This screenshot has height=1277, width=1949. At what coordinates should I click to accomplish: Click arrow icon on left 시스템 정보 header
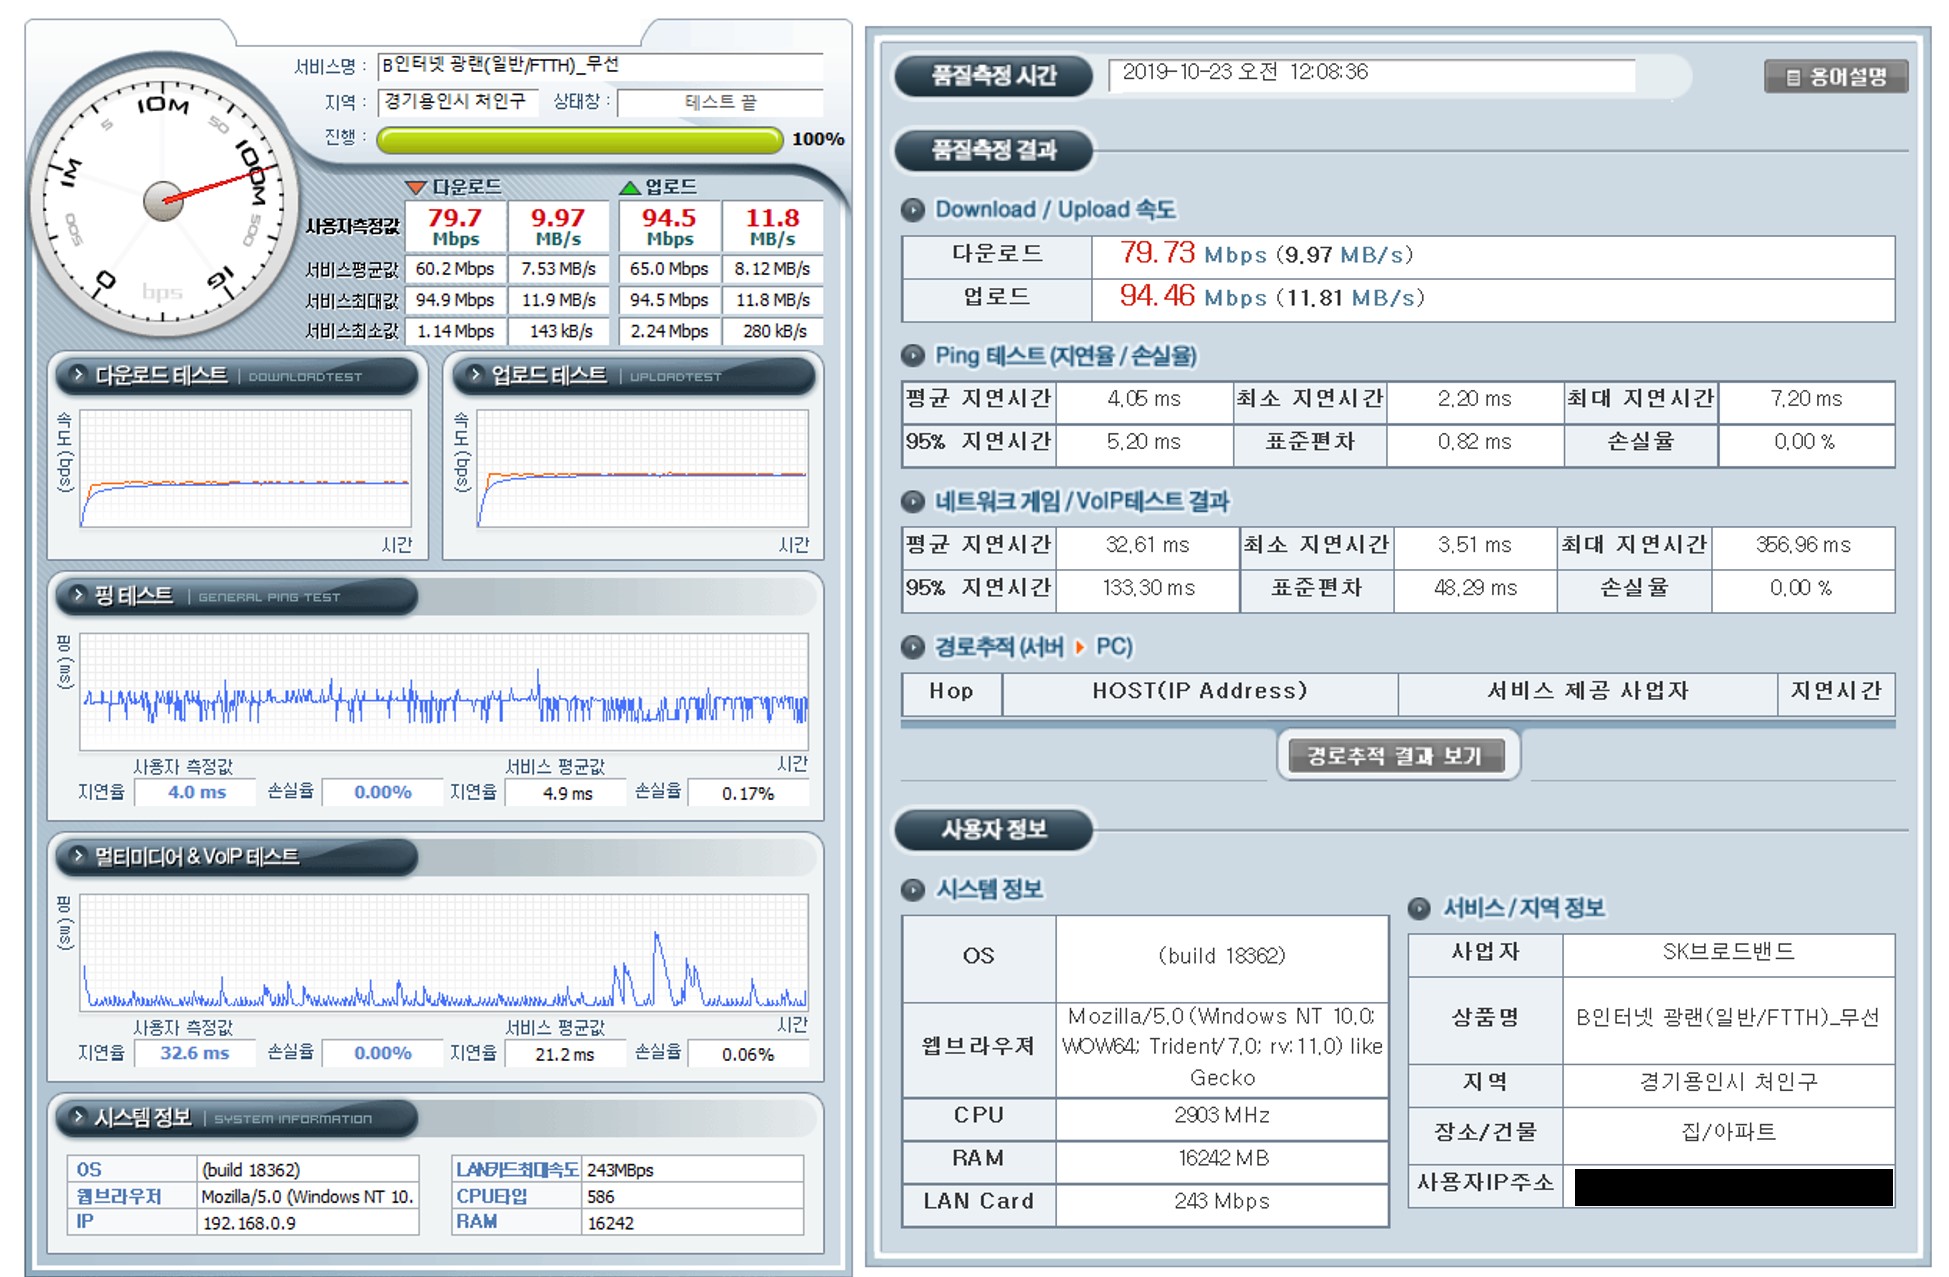point(78,1116)
